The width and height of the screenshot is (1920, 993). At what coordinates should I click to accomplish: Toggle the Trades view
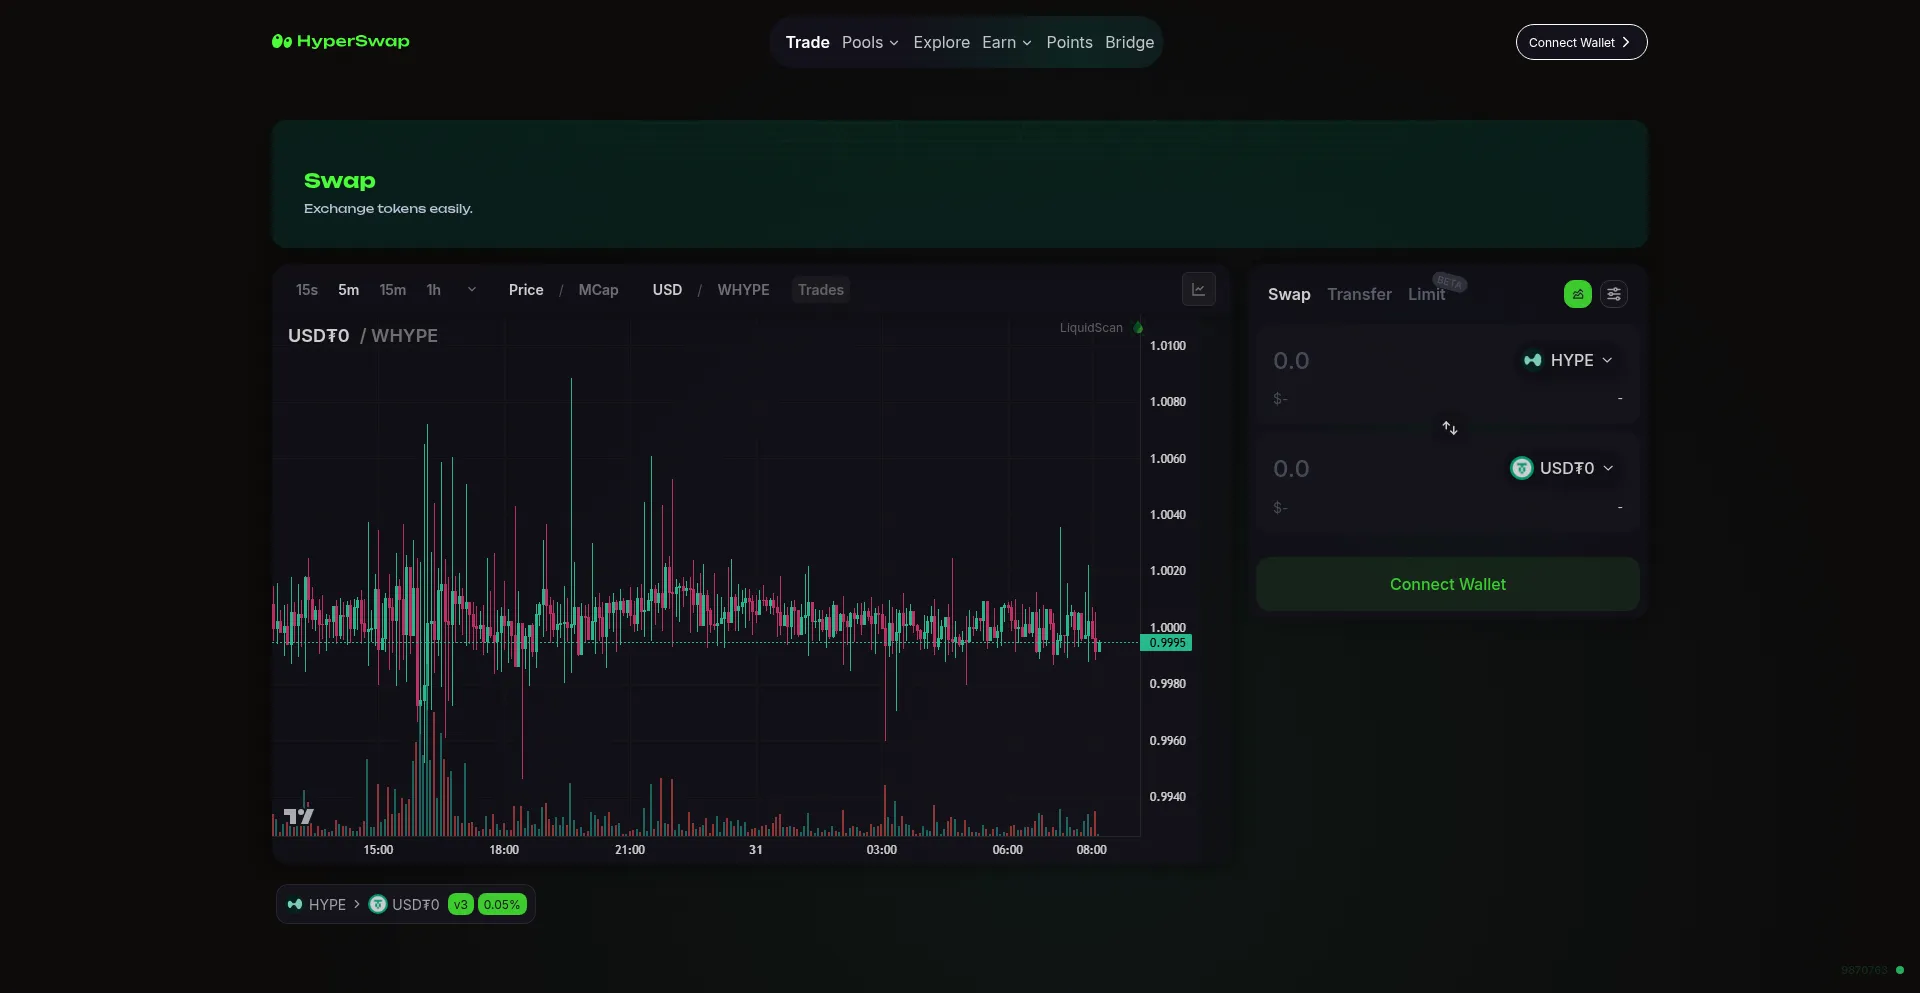tap(820, 290)
